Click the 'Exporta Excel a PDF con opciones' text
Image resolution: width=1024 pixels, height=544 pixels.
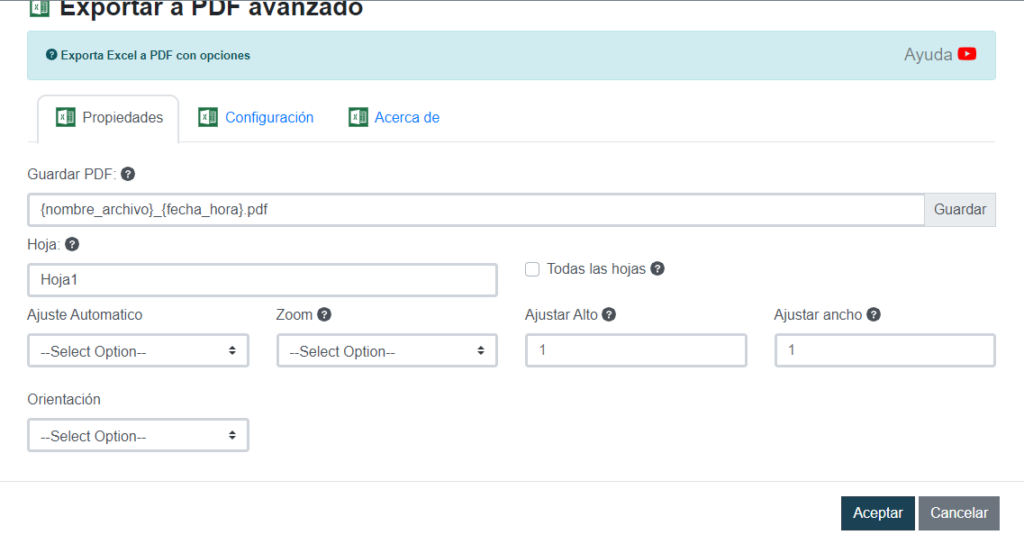click(155, 56)
